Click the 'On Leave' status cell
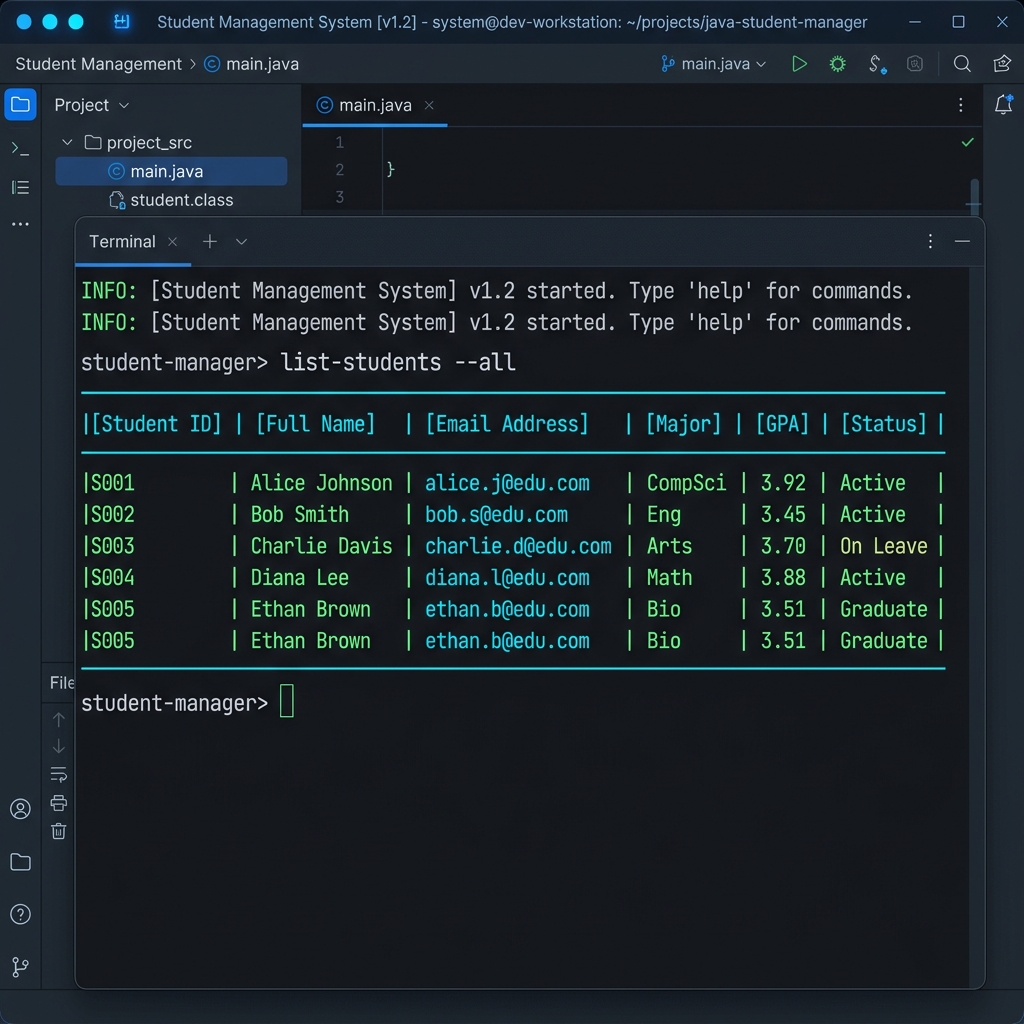Screen dimensions: 1024x1024 pyautogui.click(x=884, y=546)
